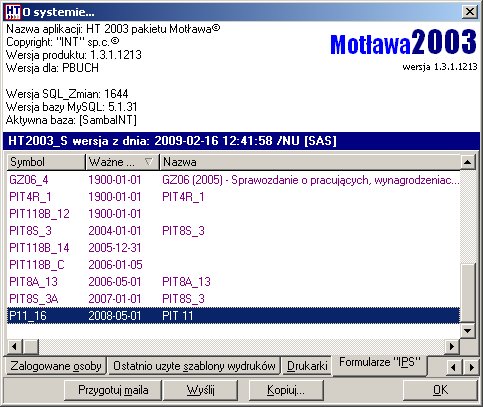
Task: Switch to Ostatnio użyte szablony wydruków tab
Action: coord(194,366)
